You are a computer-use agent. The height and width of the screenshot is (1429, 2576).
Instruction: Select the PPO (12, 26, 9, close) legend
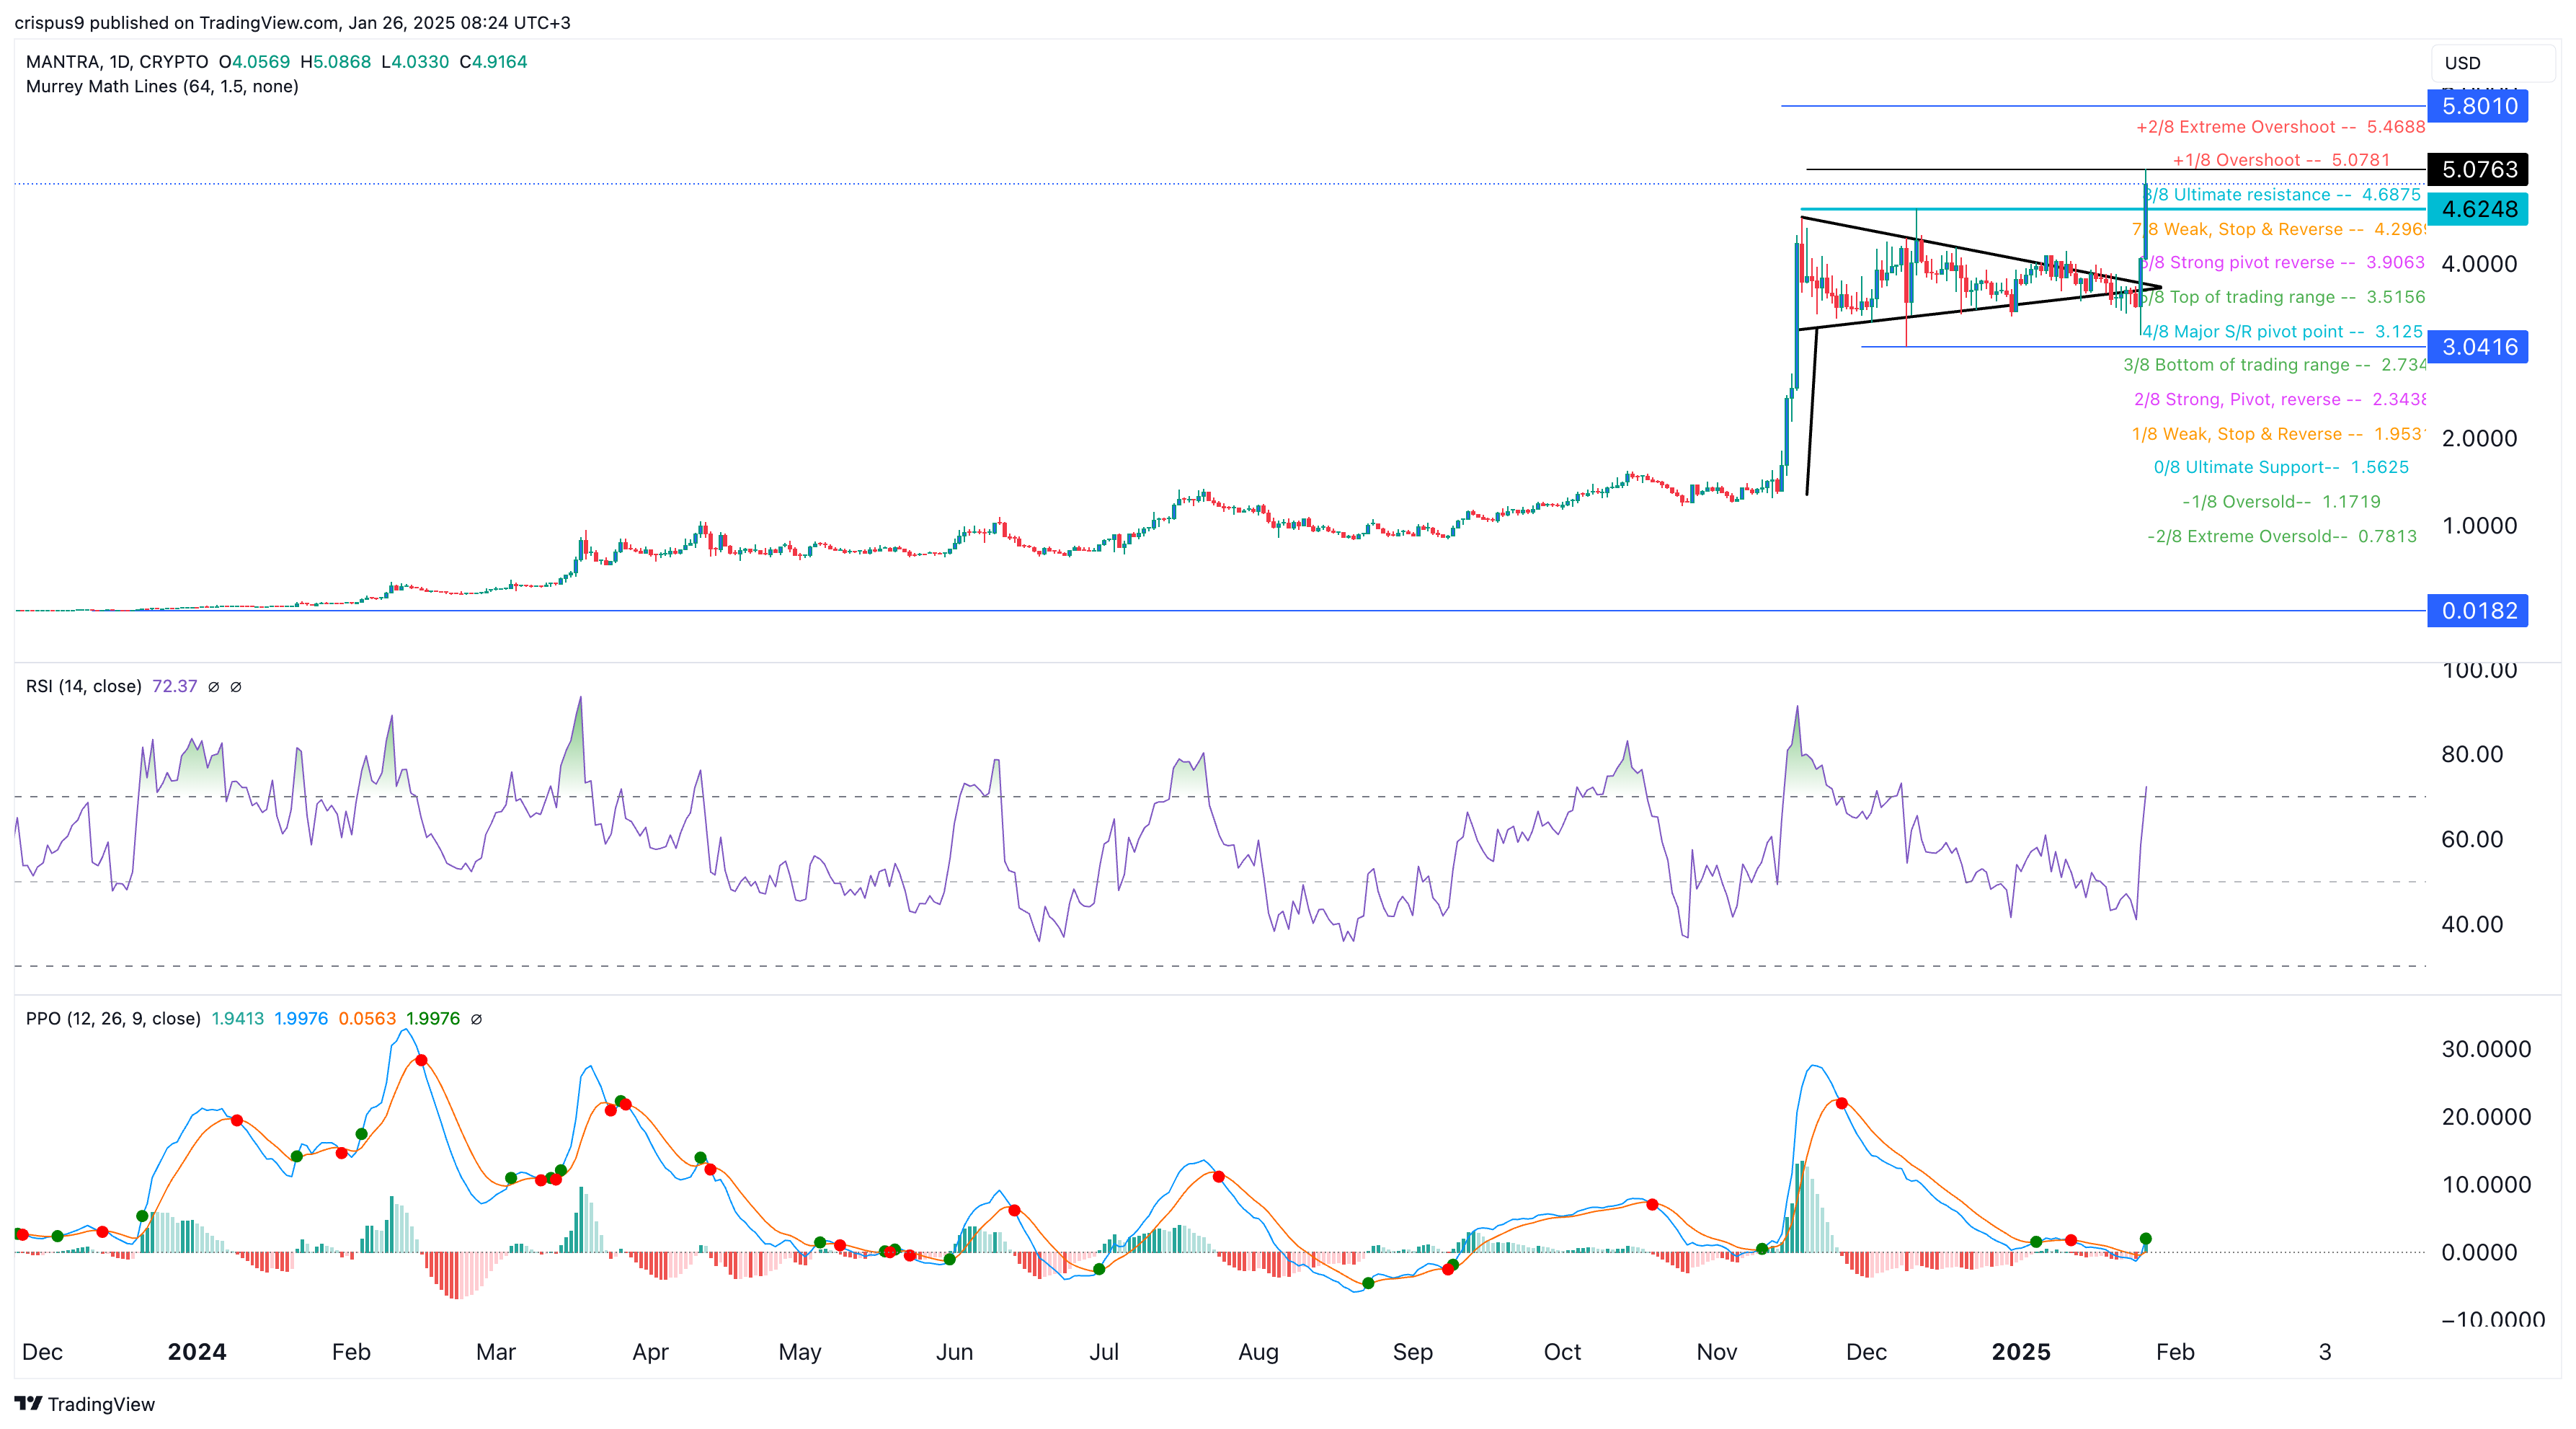(x=113, y=1018)
